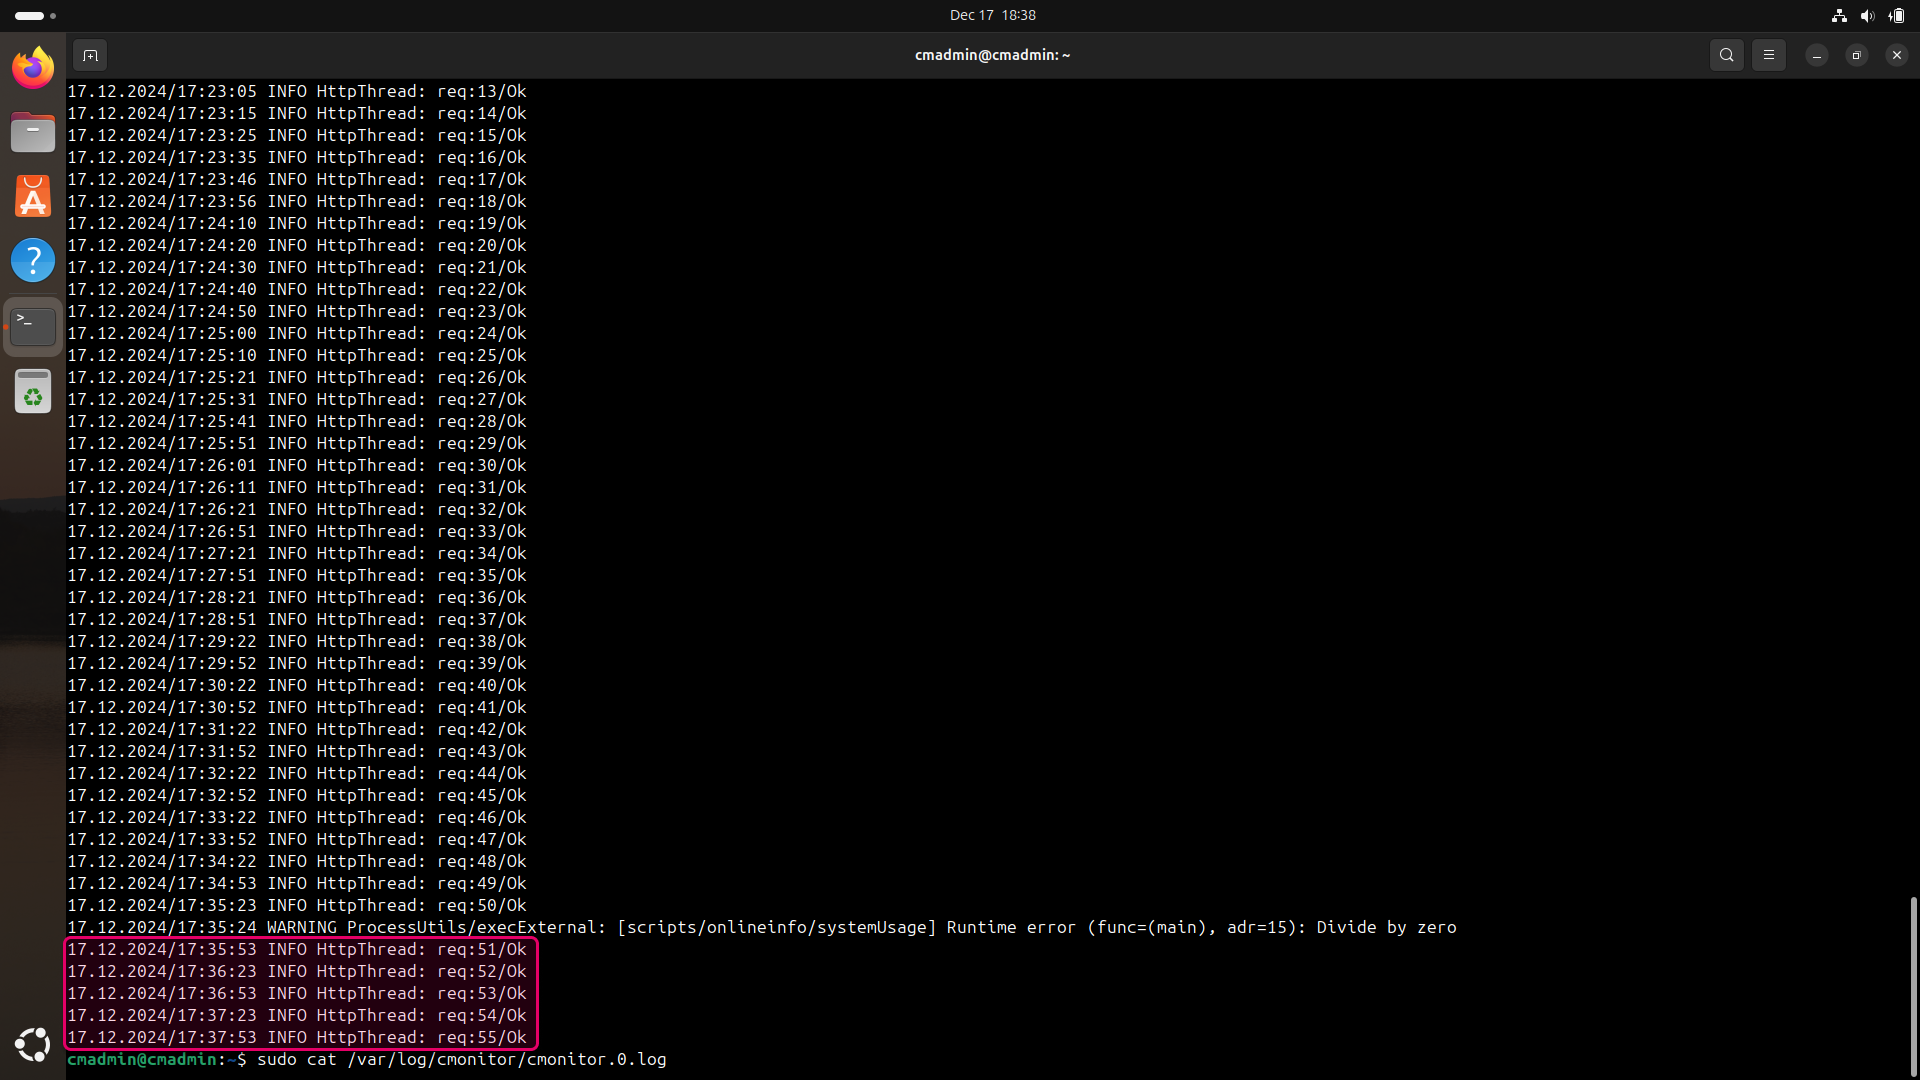
Task: Click the log line req:21/Ok
Action: tap(297, 267)
